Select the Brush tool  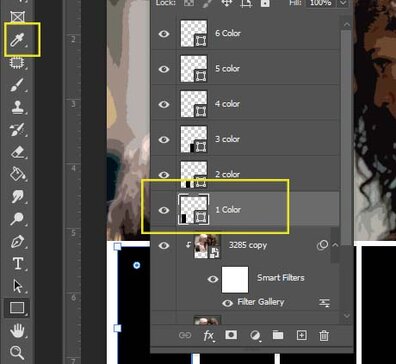(x=17, y=85)
